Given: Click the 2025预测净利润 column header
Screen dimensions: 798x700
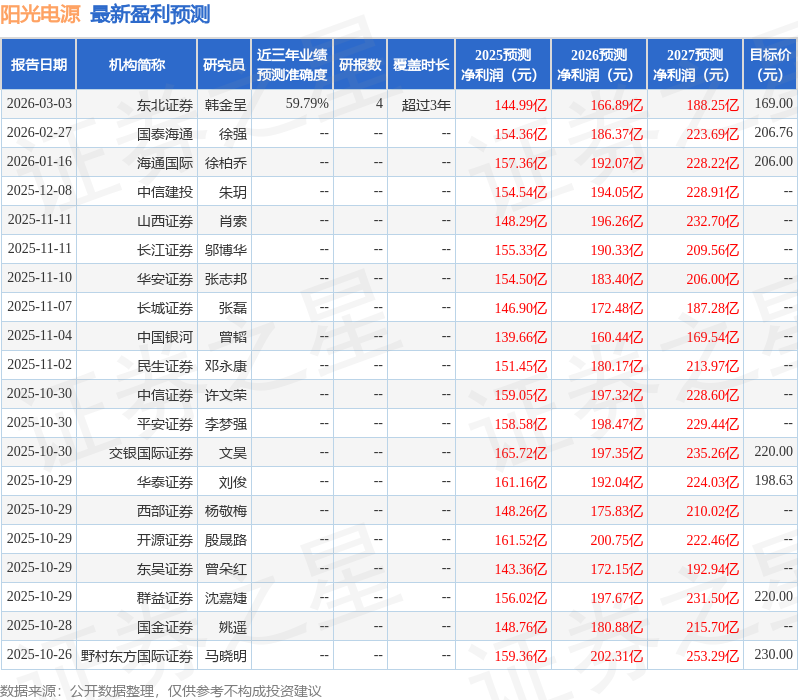Looking at the screenshot, I should coord(502,65).
